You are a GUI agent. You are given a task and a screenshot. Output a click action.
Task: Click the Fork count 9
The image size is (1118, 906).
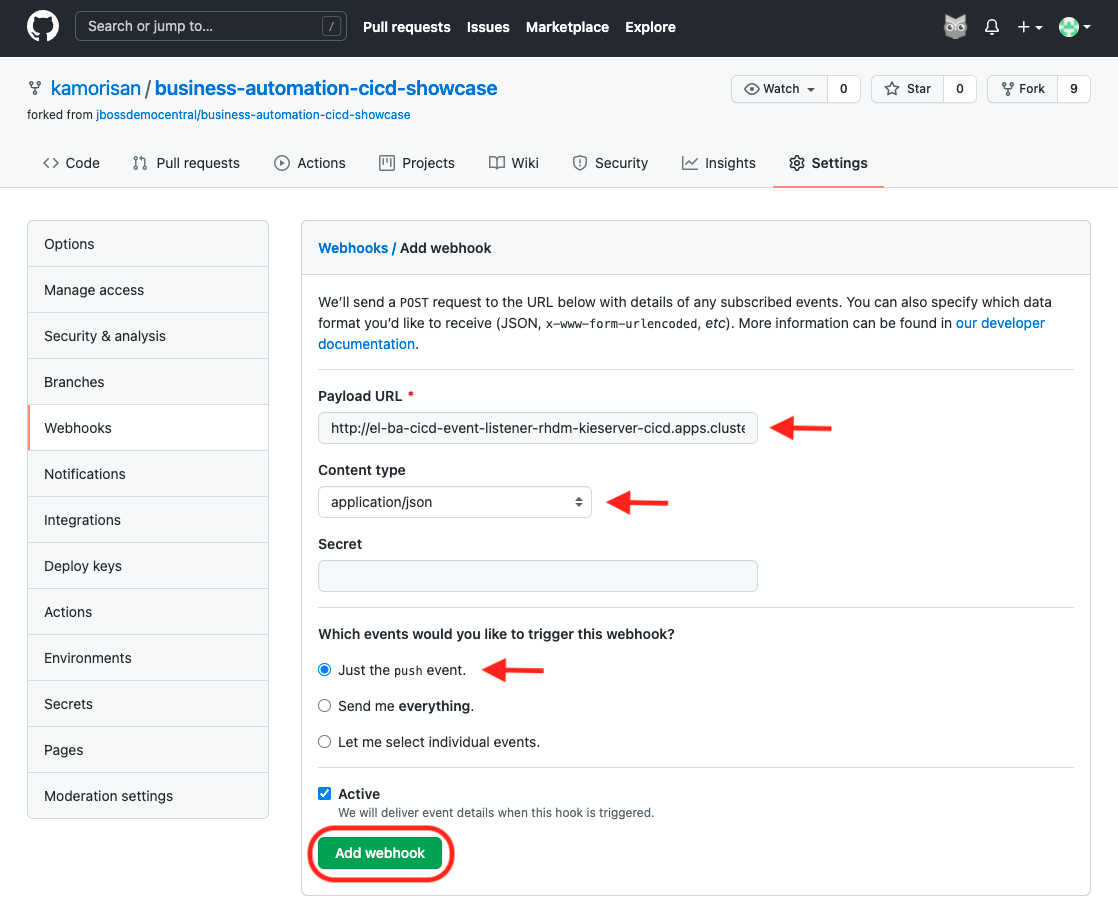(1074, 89)
